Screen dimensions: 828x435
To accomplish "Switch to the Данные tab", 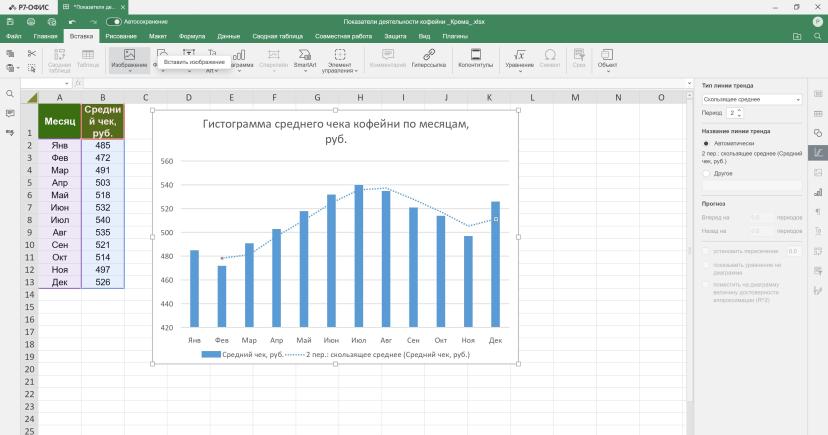I will 229,36.
